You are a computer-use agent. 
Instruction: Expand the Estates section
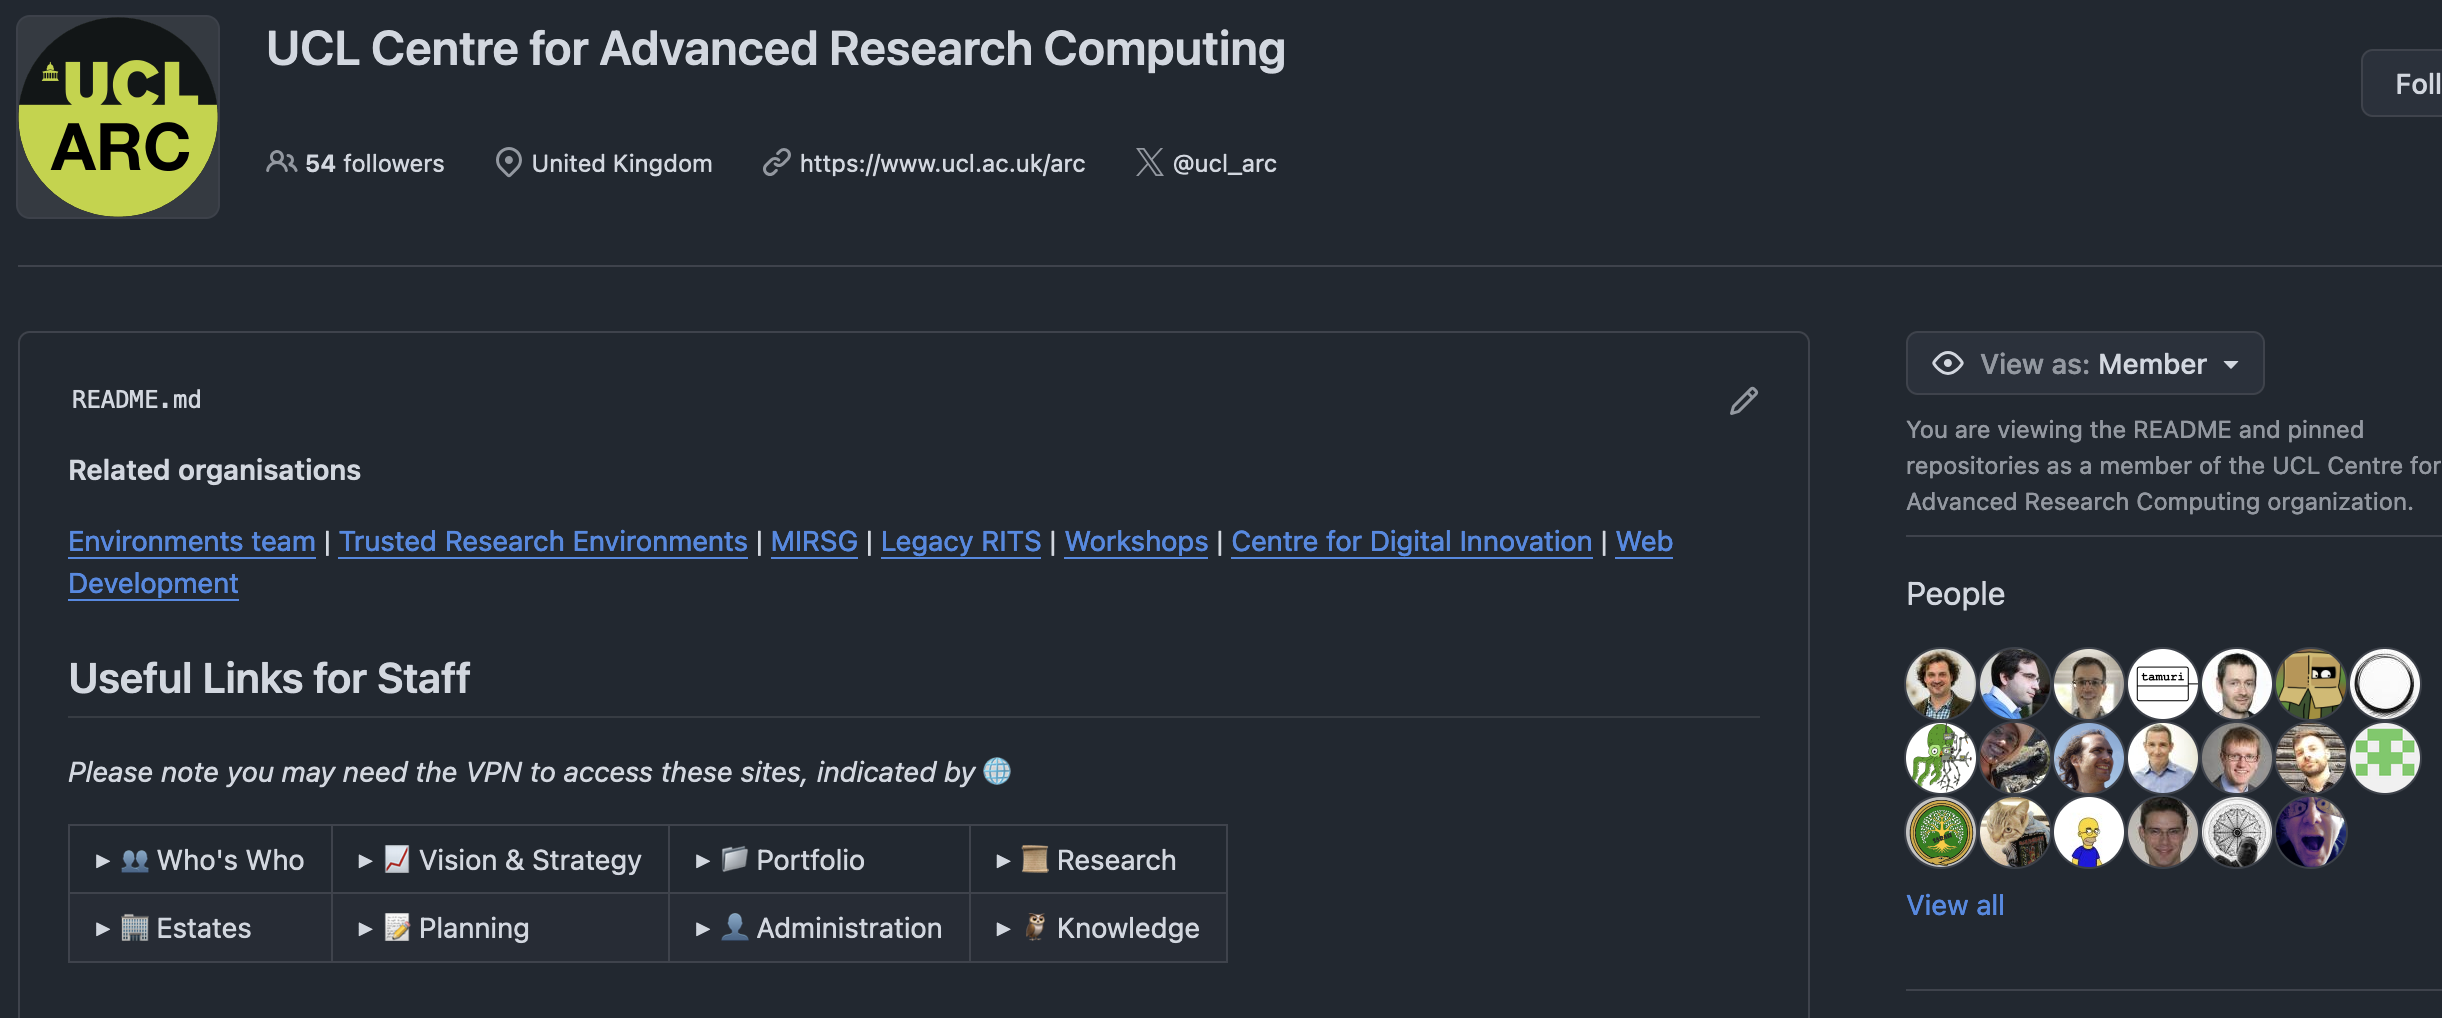(103, 928)
